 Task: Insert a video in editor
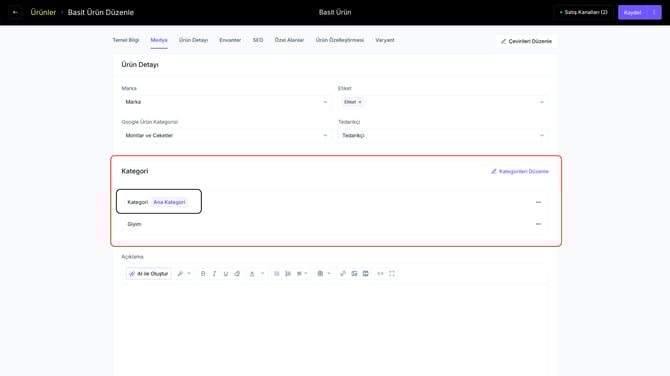pos(365,273)
